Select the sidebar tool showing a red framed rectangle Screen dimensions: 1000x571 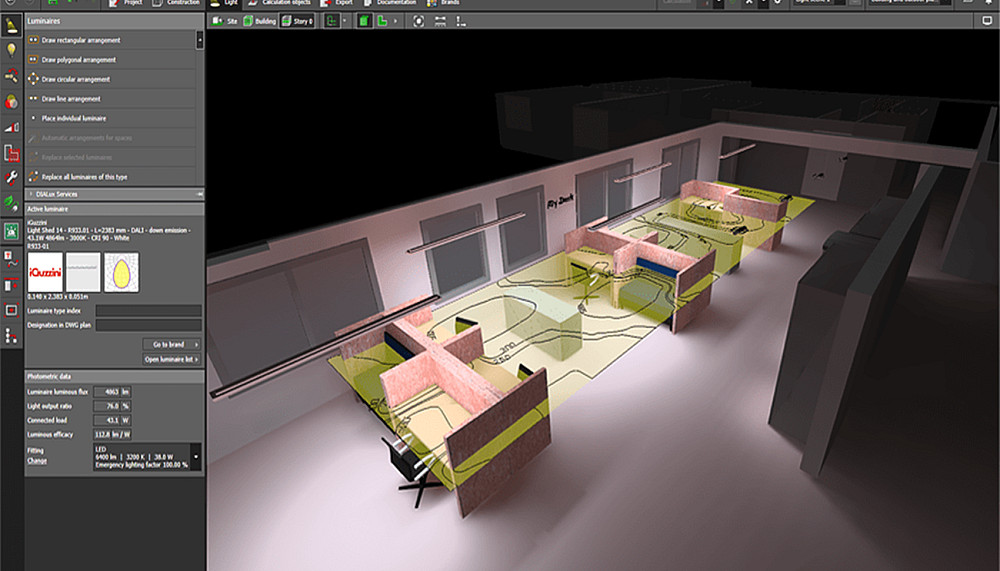tap(11, 310)
